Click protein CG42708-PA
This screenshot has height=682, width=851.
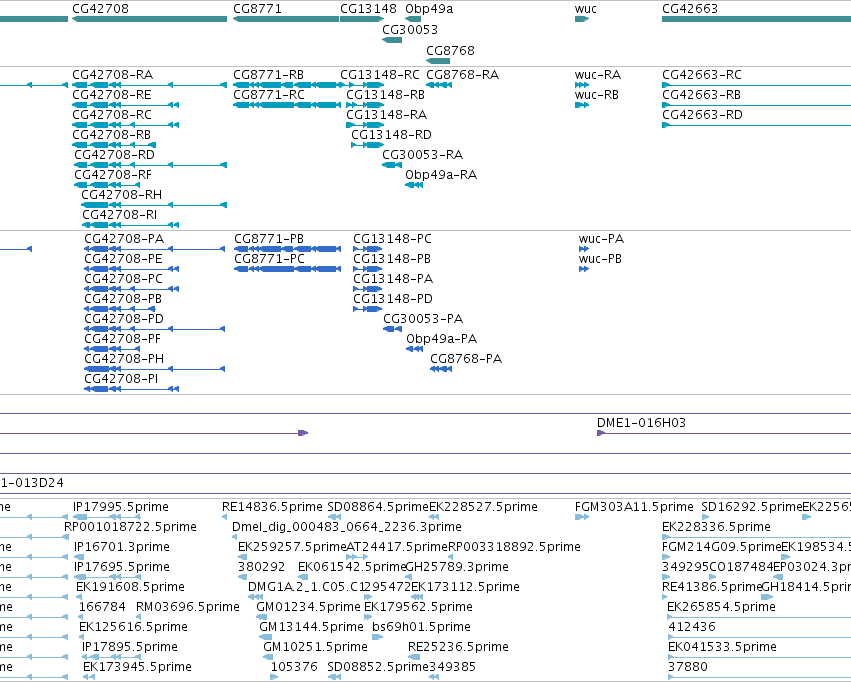[124, 239]
